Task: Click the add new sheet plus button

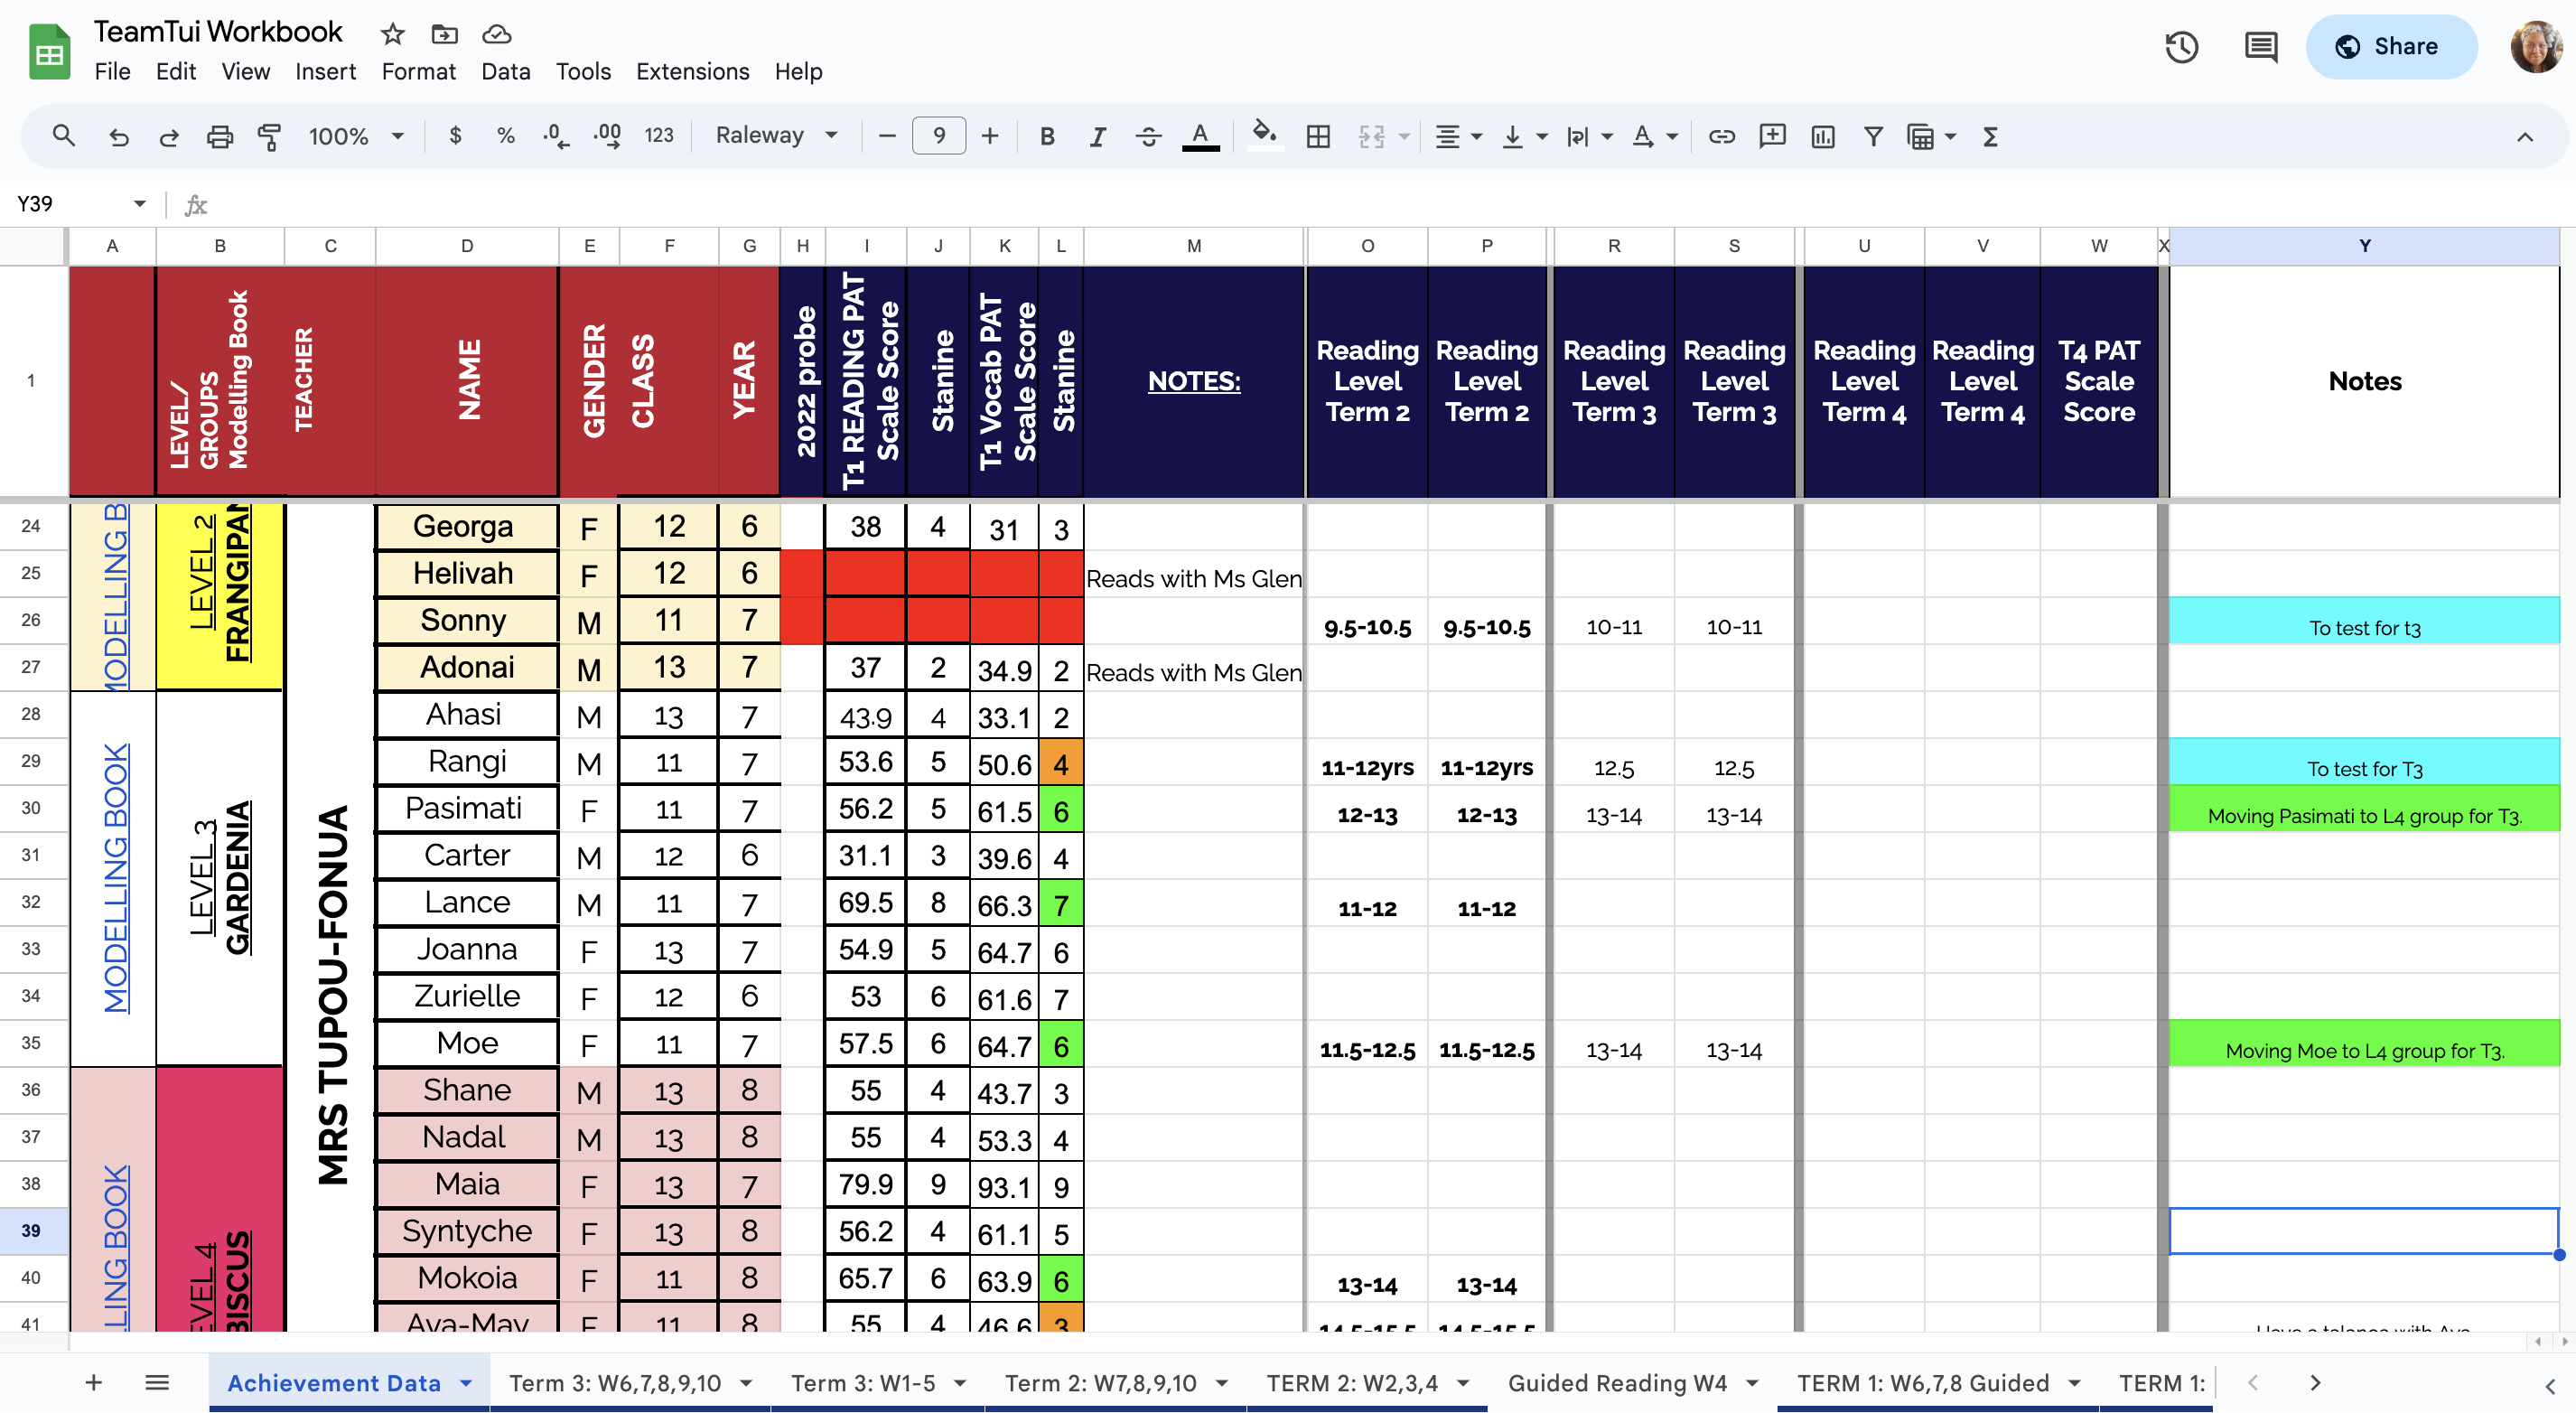Action: point(94,1383)
